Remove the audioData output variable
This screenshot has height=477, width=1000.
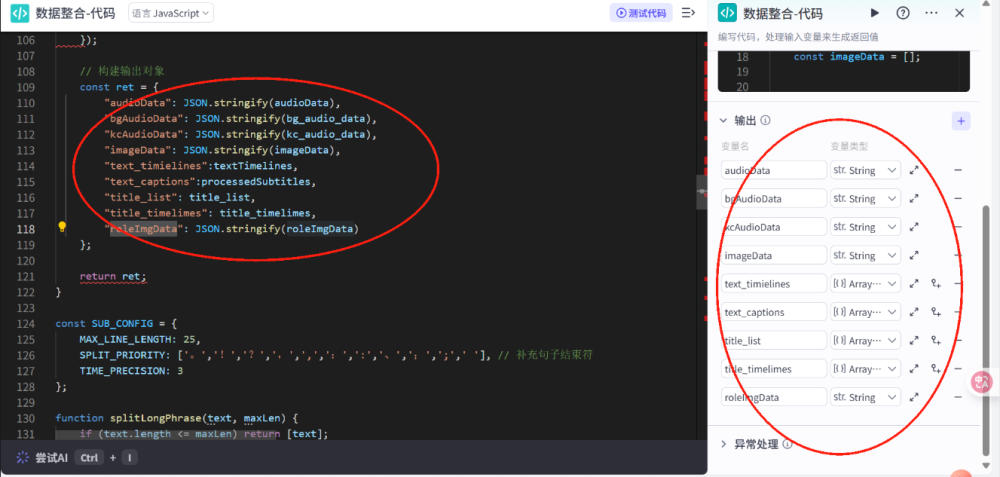pyautogui.click(x=958, y=170)
